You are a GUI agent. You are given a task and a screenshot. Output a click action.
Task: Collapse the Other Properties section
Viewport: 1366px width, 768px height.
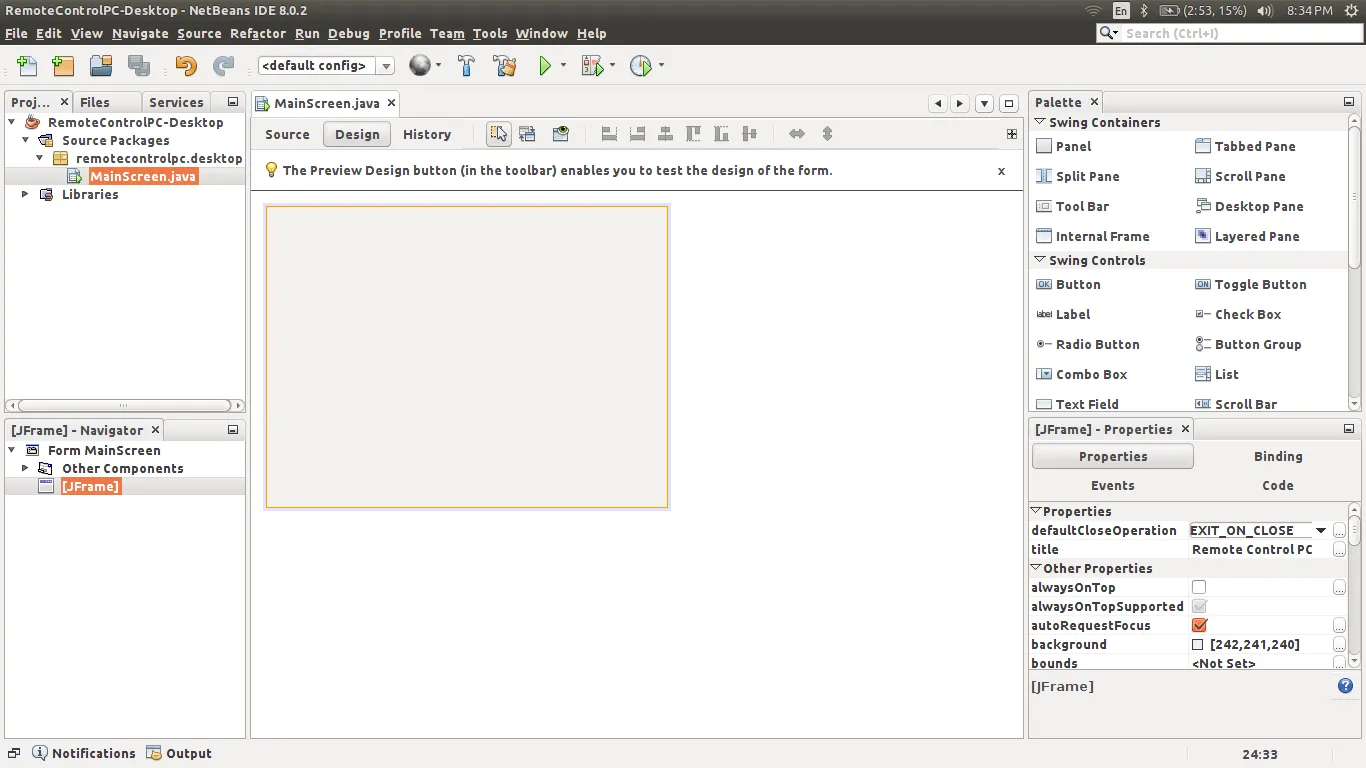click(1036, 568)
